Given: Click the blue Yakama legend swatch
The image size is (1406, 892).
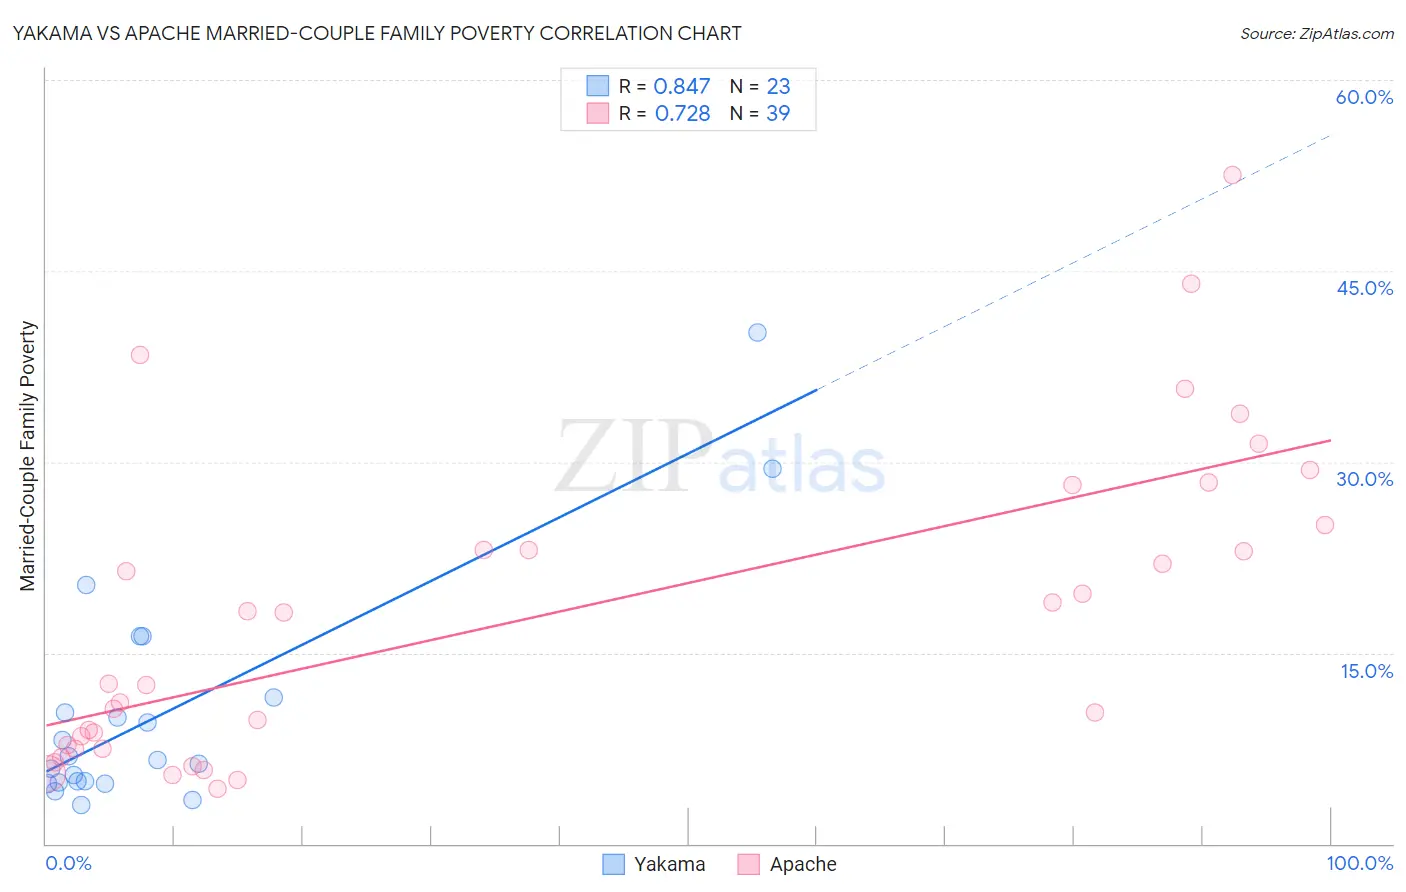Looking at the screenshot, I should tap(613, 864).
